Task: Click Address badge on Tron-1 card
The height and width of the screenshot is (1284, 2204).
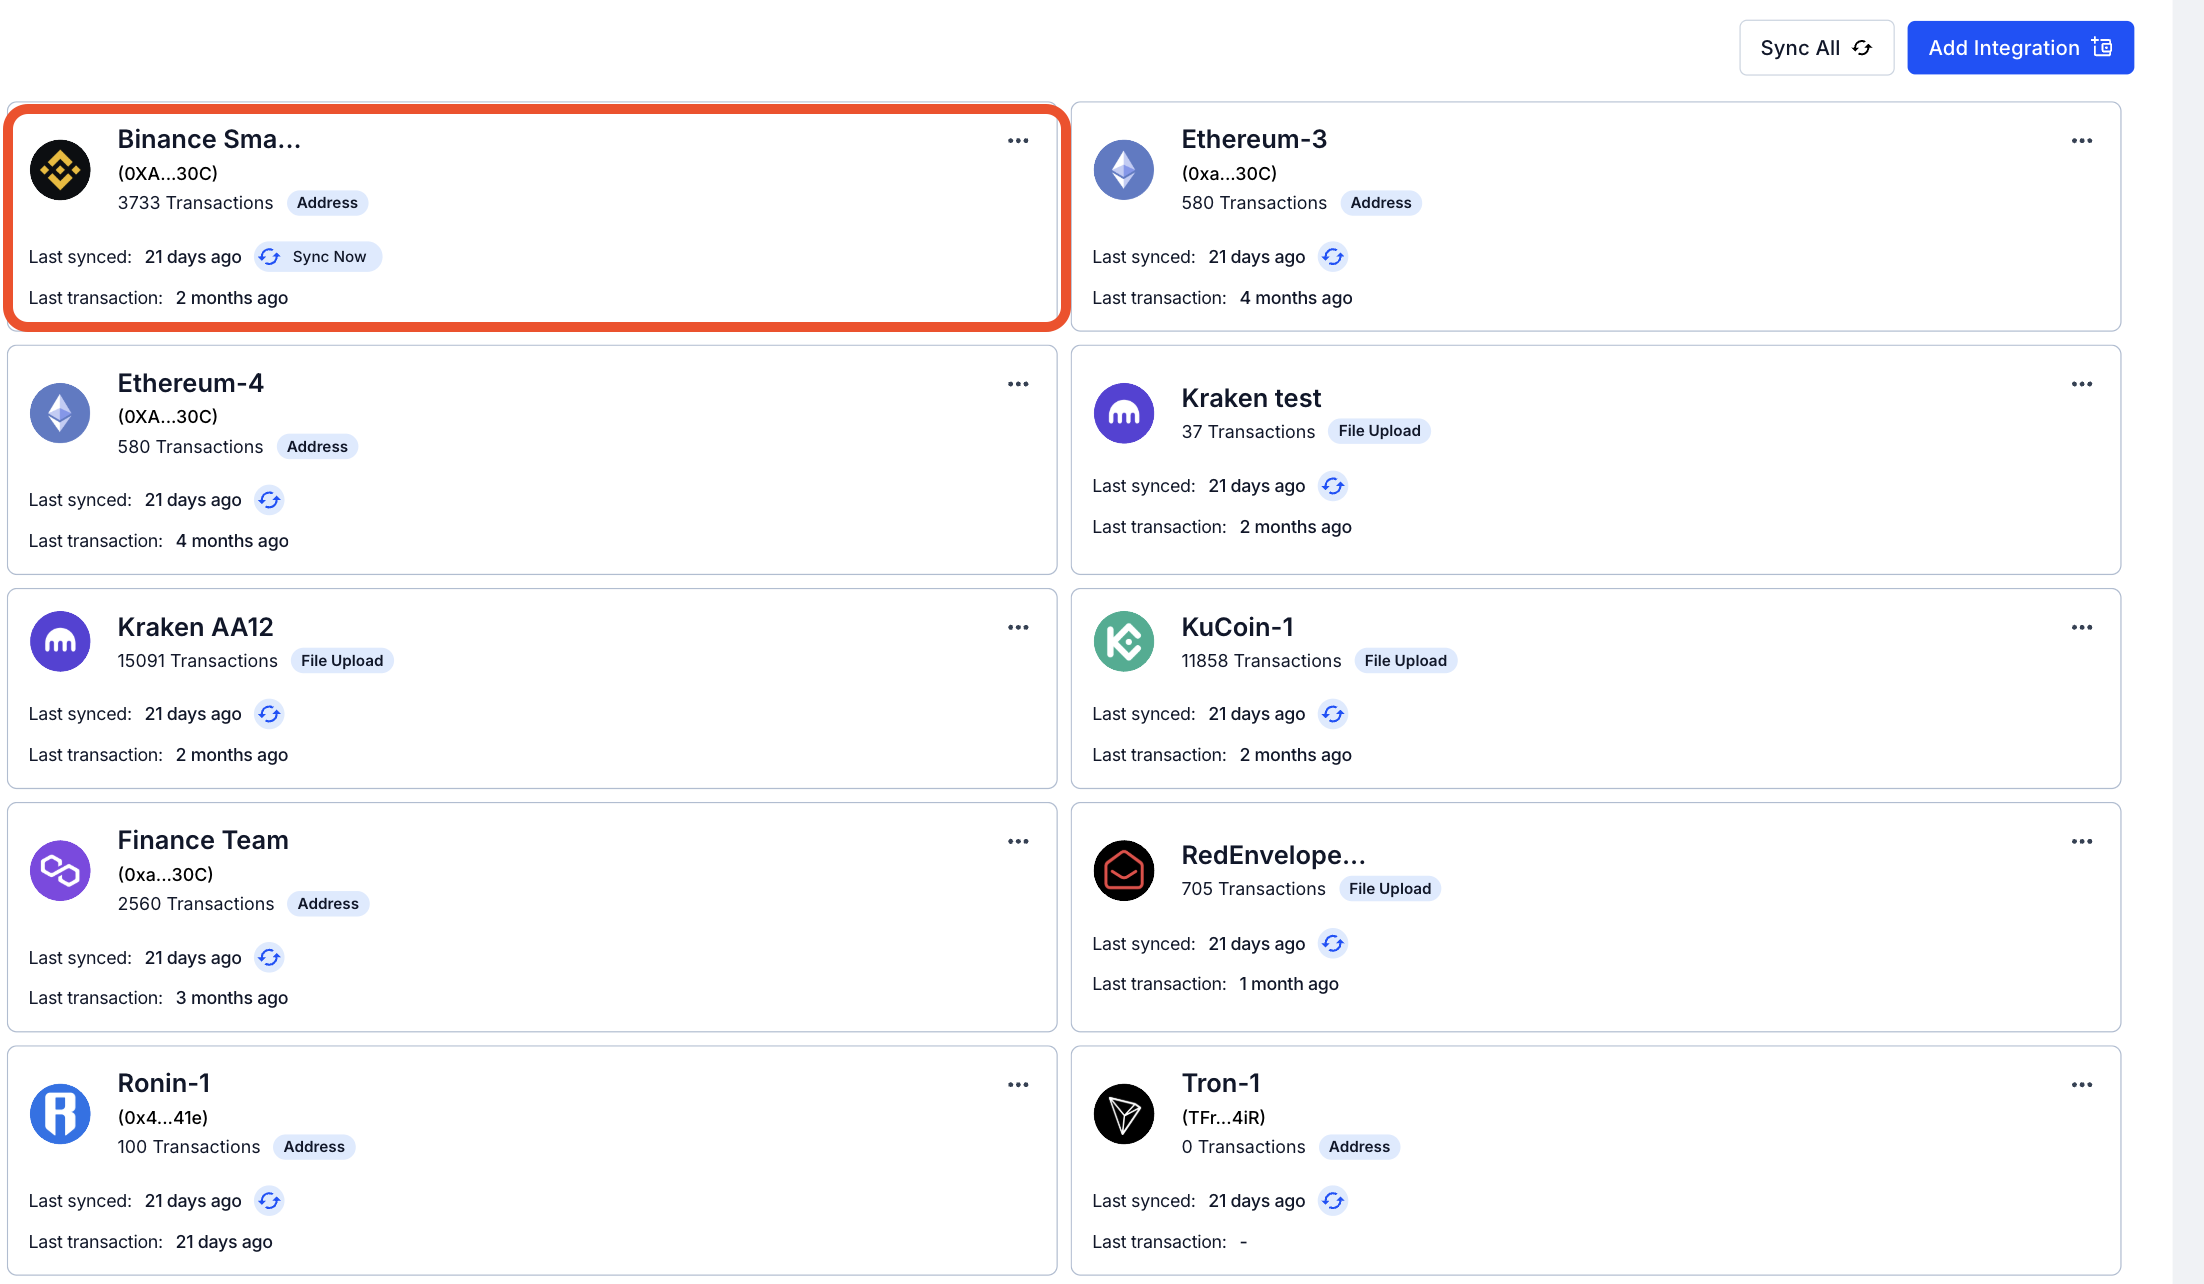Action: (1359, 1147)
